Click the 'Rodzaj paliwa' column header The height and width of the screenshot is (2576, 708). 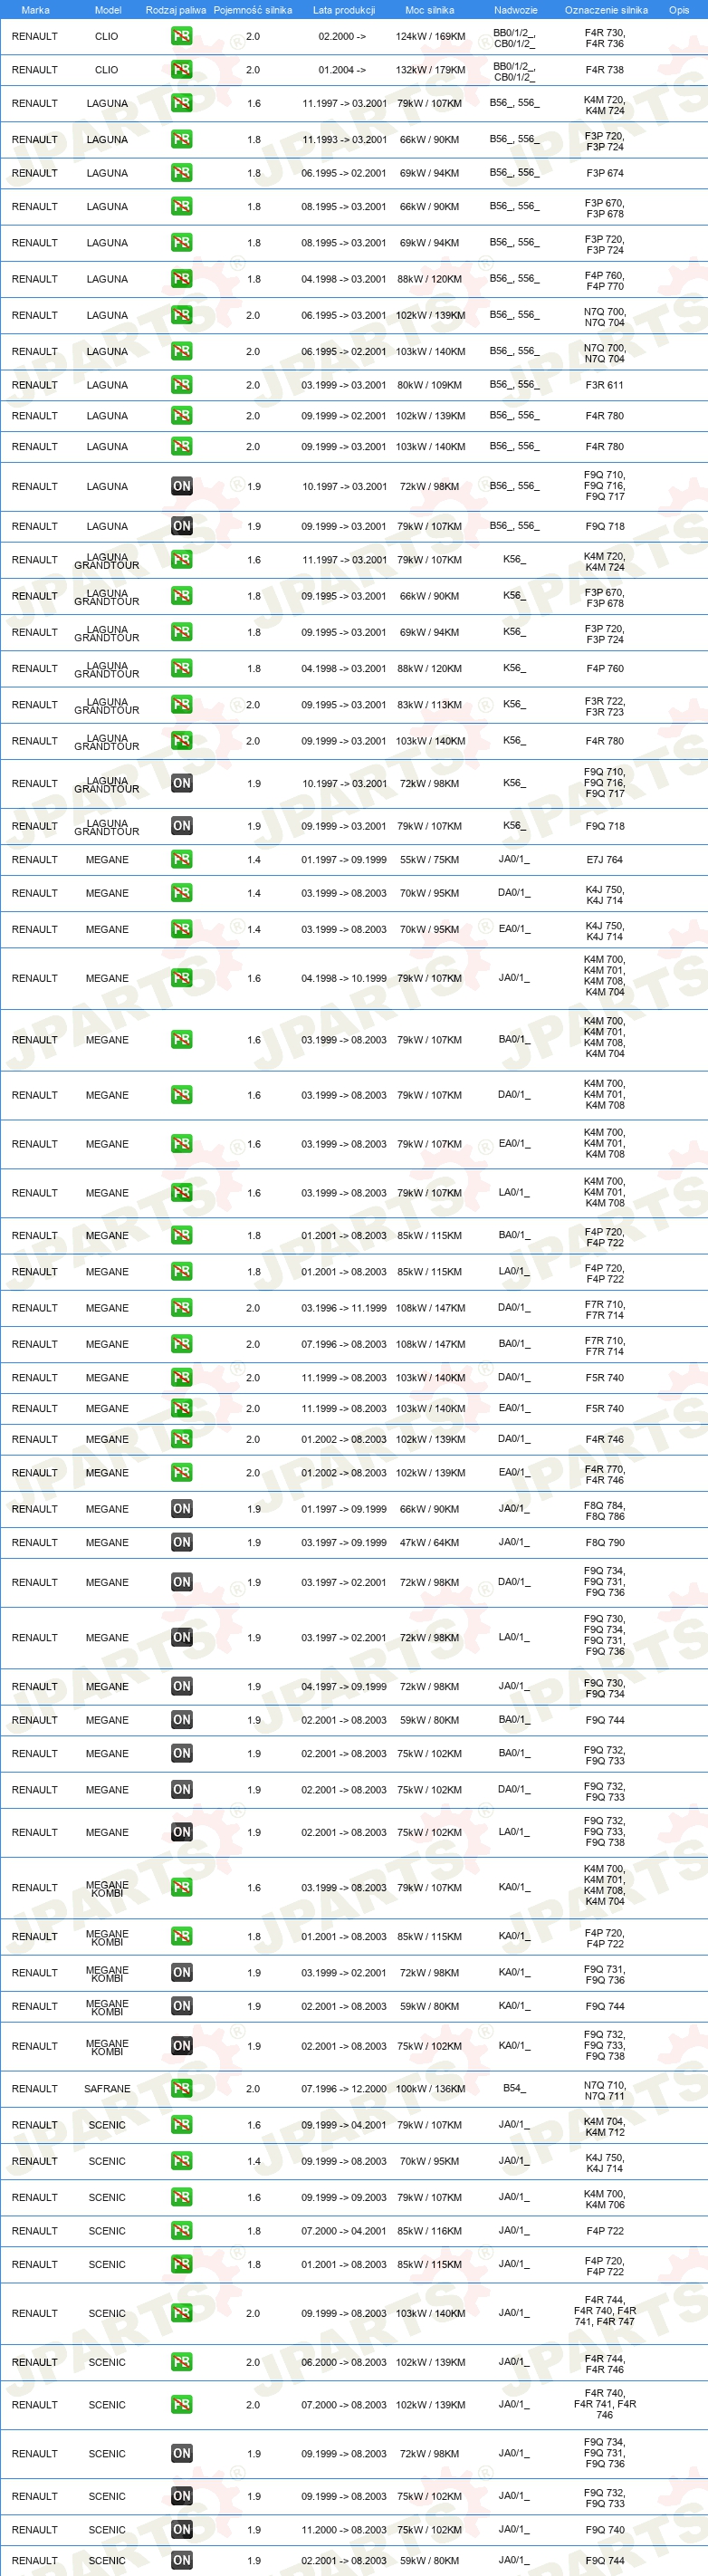[x=176, y=10]
